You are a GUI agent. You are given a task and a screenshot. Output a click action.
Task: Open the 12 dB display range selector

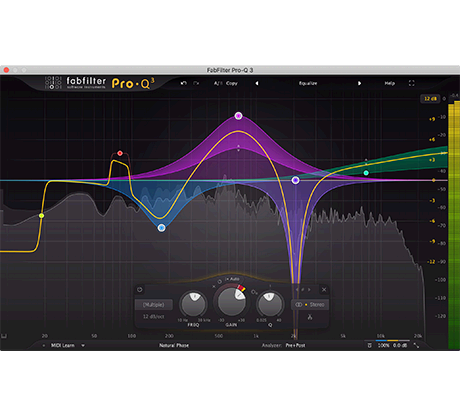tap(430, 99)
